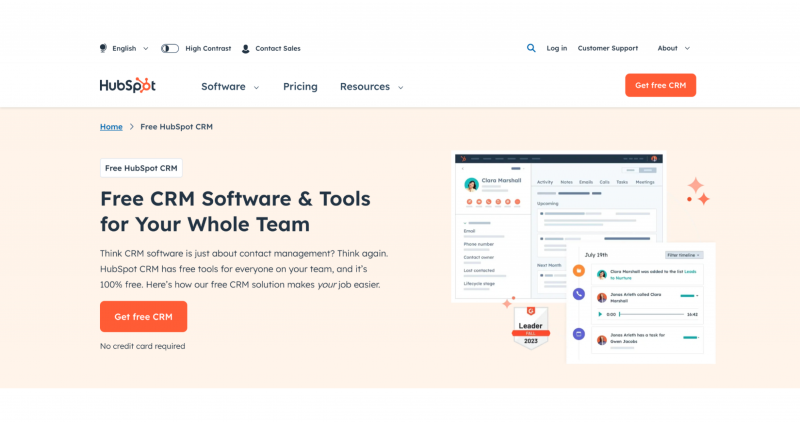Image resolution: width=800 pixels, height=422 pixels.
Task: Open the Filter timeline dropdown
Action: point(684,255)
